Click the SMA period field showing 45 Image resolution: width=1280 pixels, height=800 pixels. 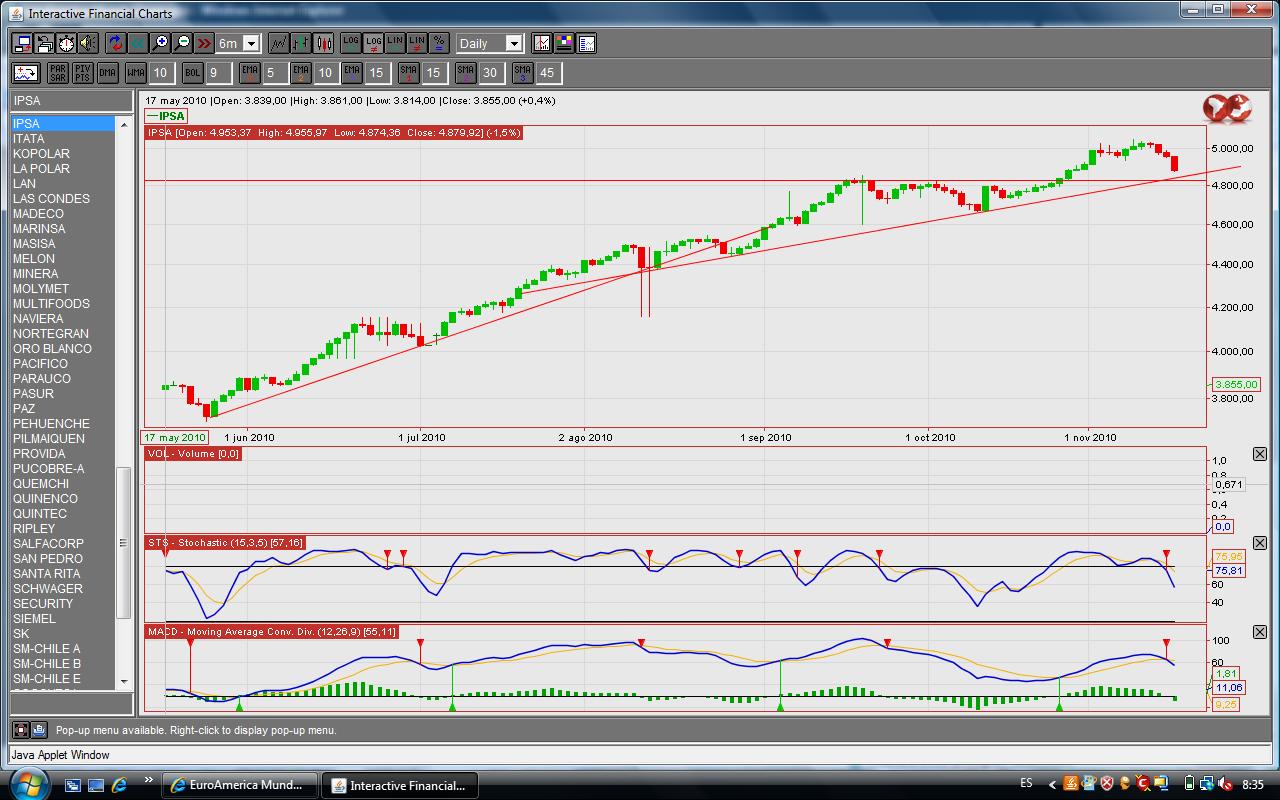click(x=547, y=73)
